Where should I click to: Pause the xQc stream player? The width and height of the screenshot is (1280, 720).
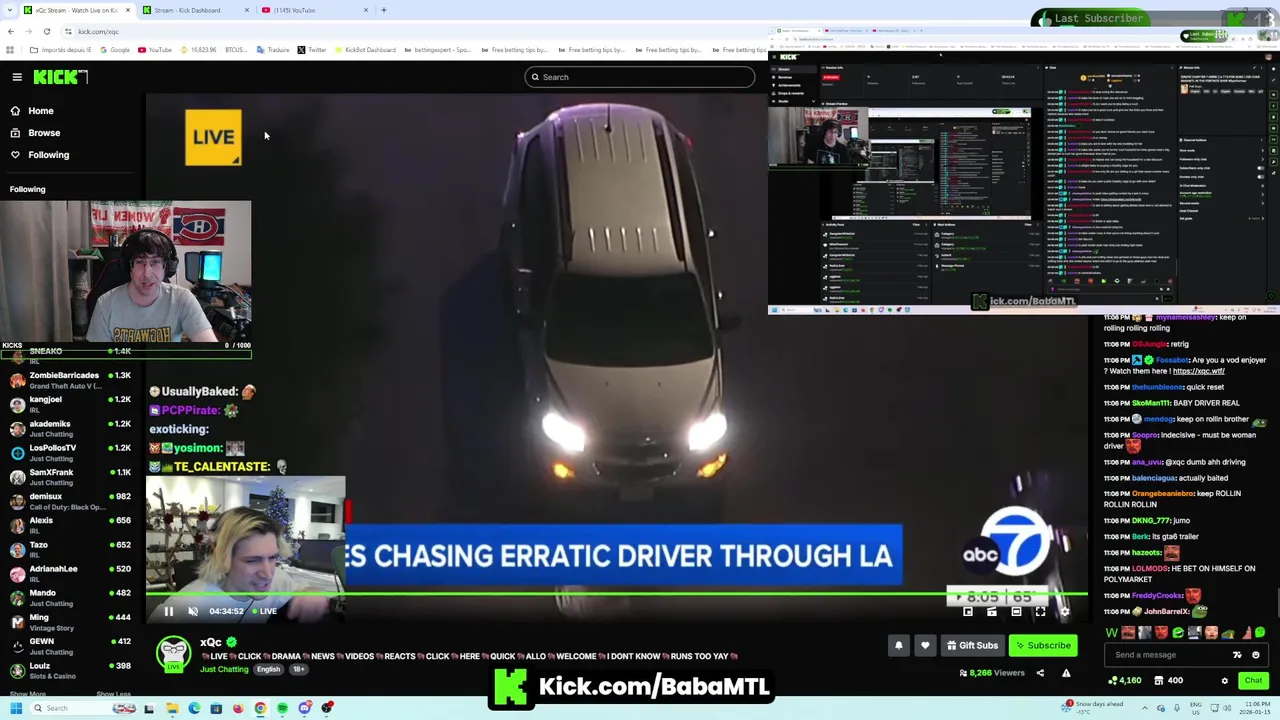(169, 611)
